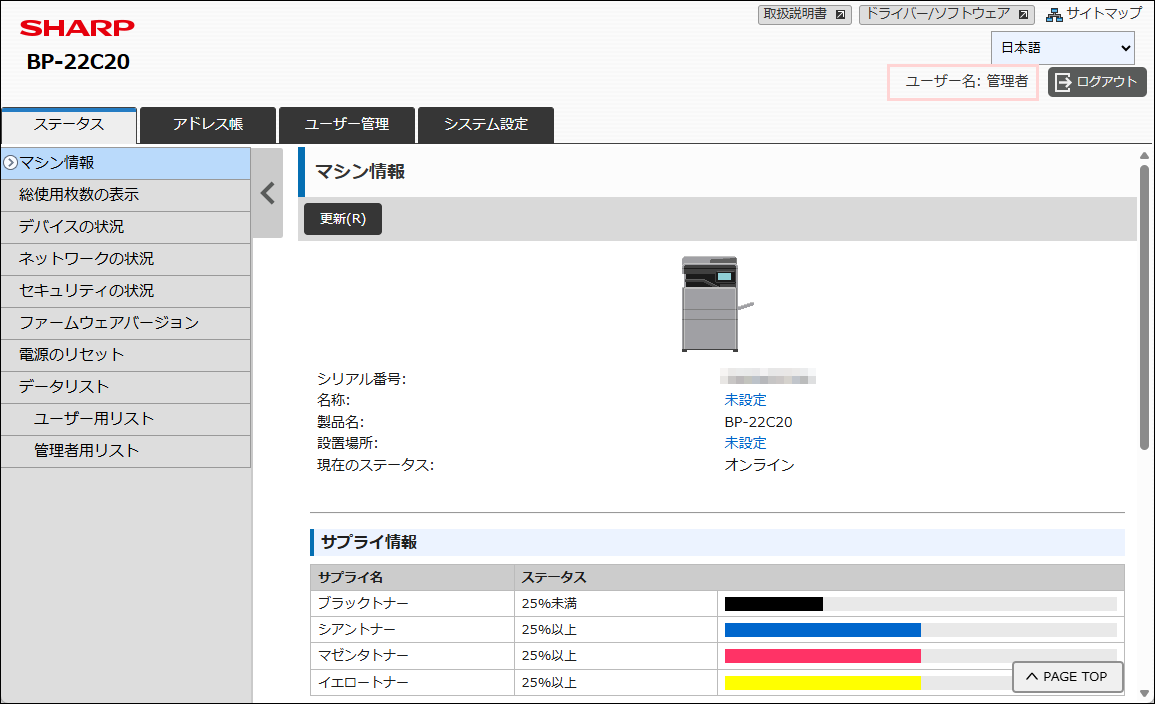Click the シアントナー row name
1155x704 pixels.
click(357, 630)
